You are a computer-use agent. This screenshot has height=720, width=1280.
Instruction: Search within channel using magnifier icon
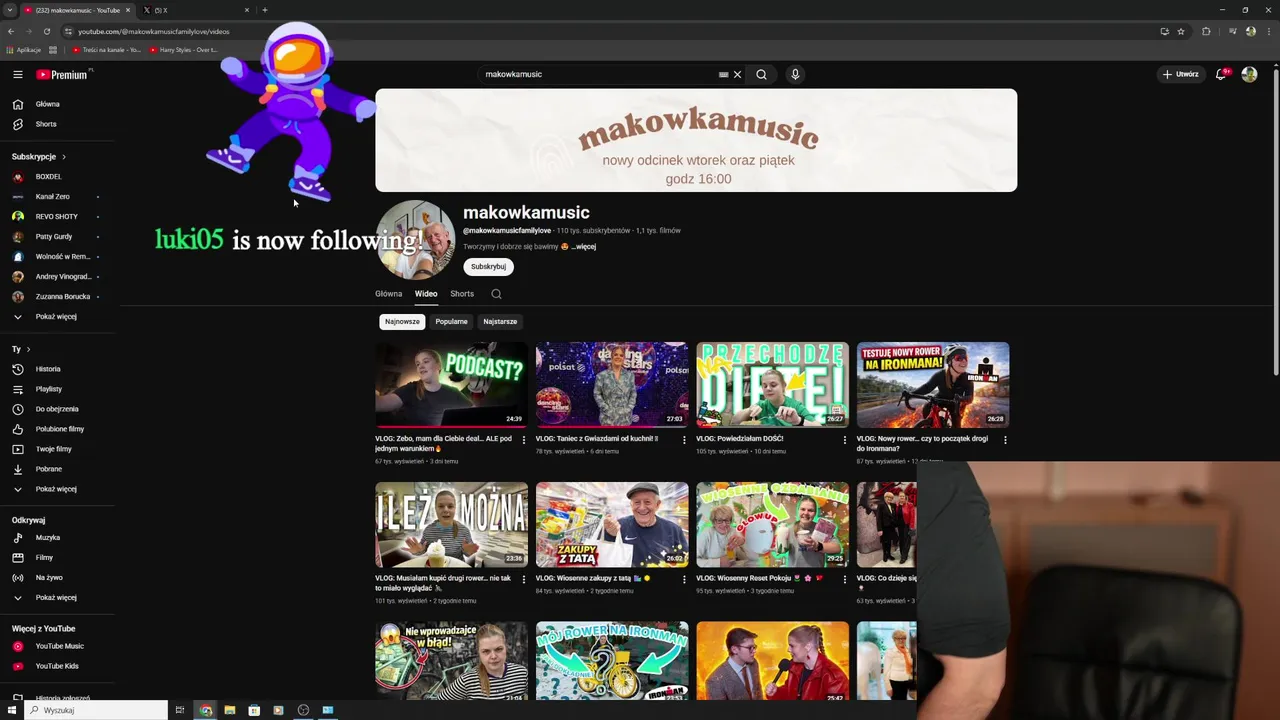pos(496,294)
